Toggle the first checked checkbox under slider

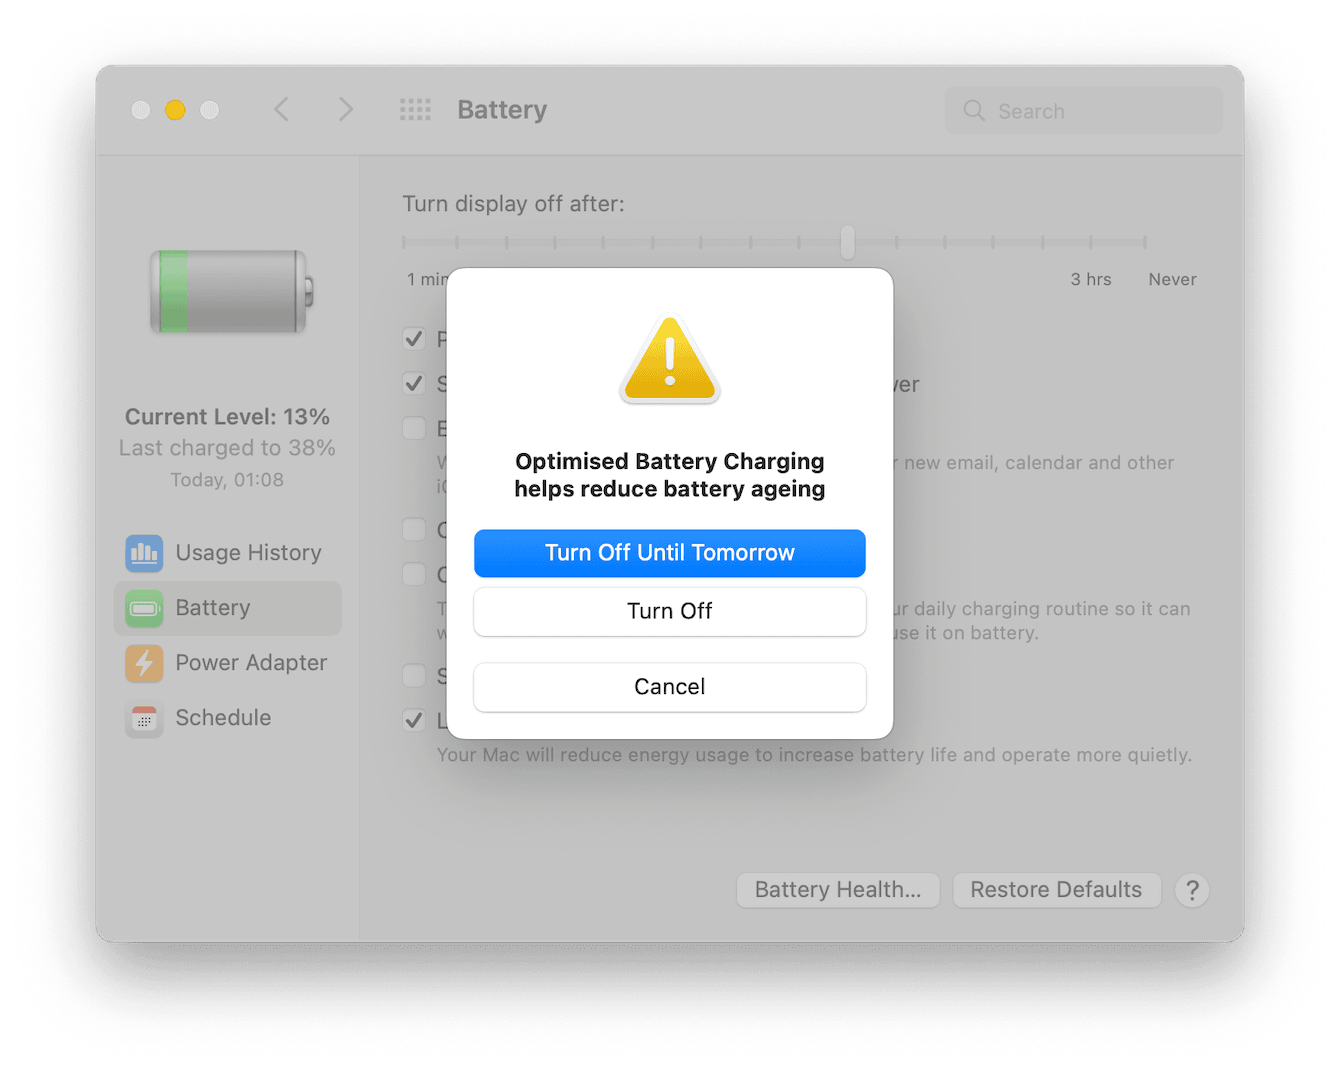click(x=414, y=339)
